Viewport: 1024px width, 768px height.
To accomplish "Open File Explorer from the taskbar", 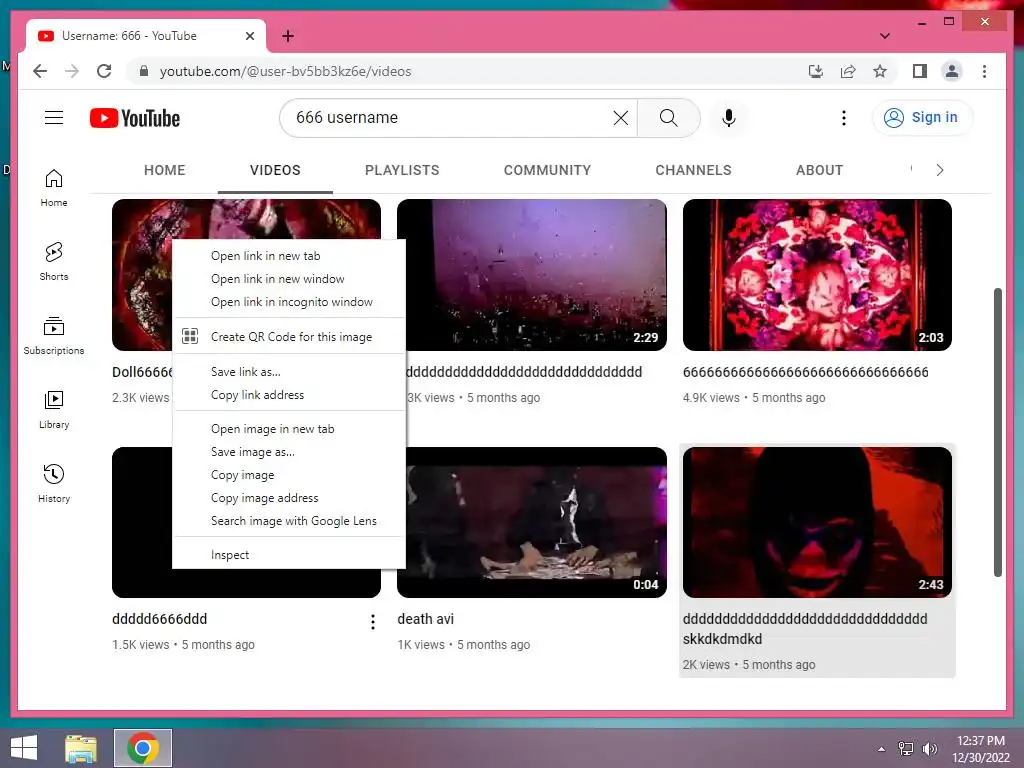I will click(x=81, y=748).
